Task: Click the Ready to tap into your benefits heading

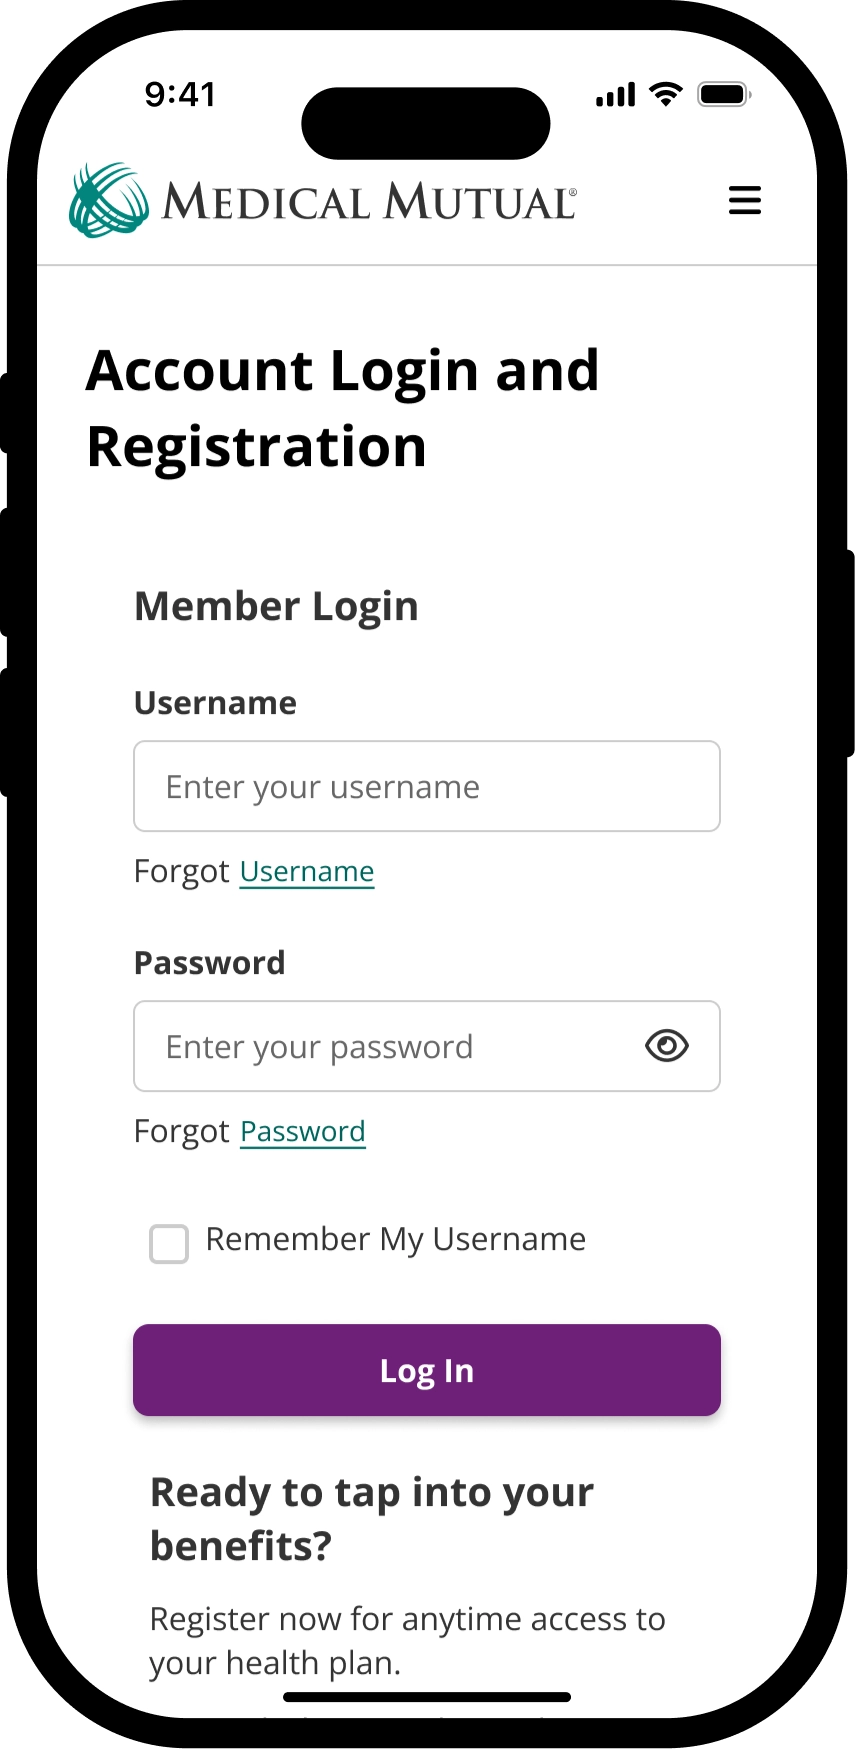Action: tap(371, 1518)
